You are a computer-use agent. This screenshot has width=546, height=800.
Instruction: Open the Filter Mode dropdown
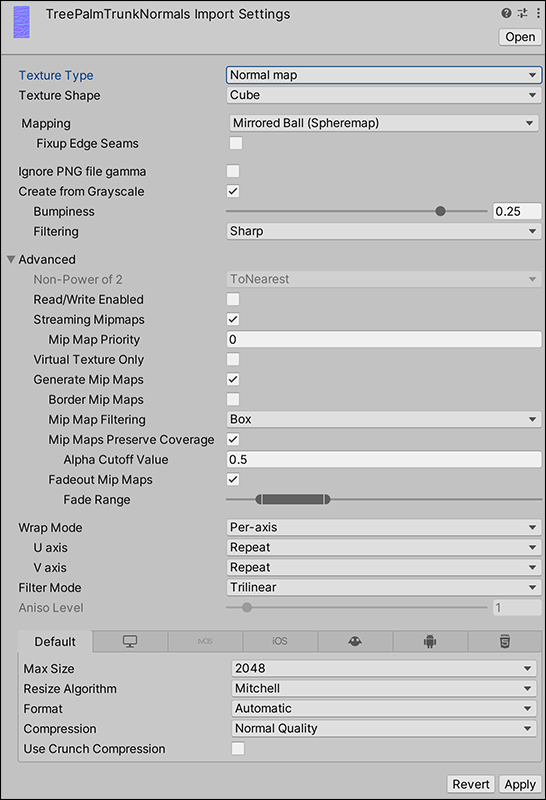click(x=384, y=587)
